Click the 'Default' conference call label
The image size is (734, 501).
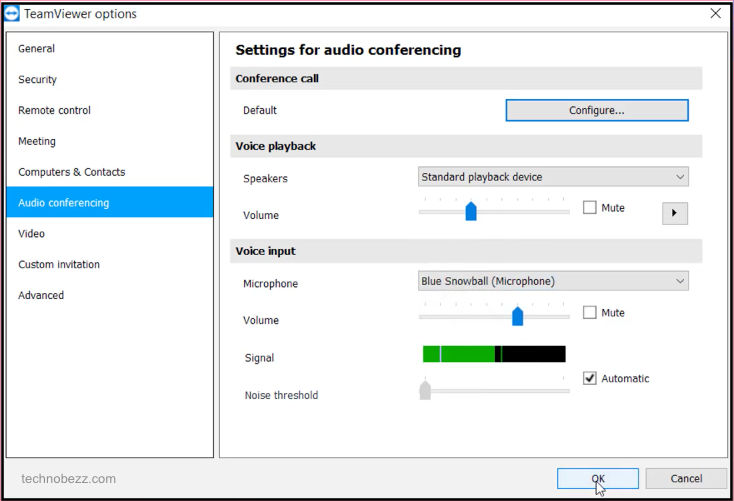click(x=260, y=111)
